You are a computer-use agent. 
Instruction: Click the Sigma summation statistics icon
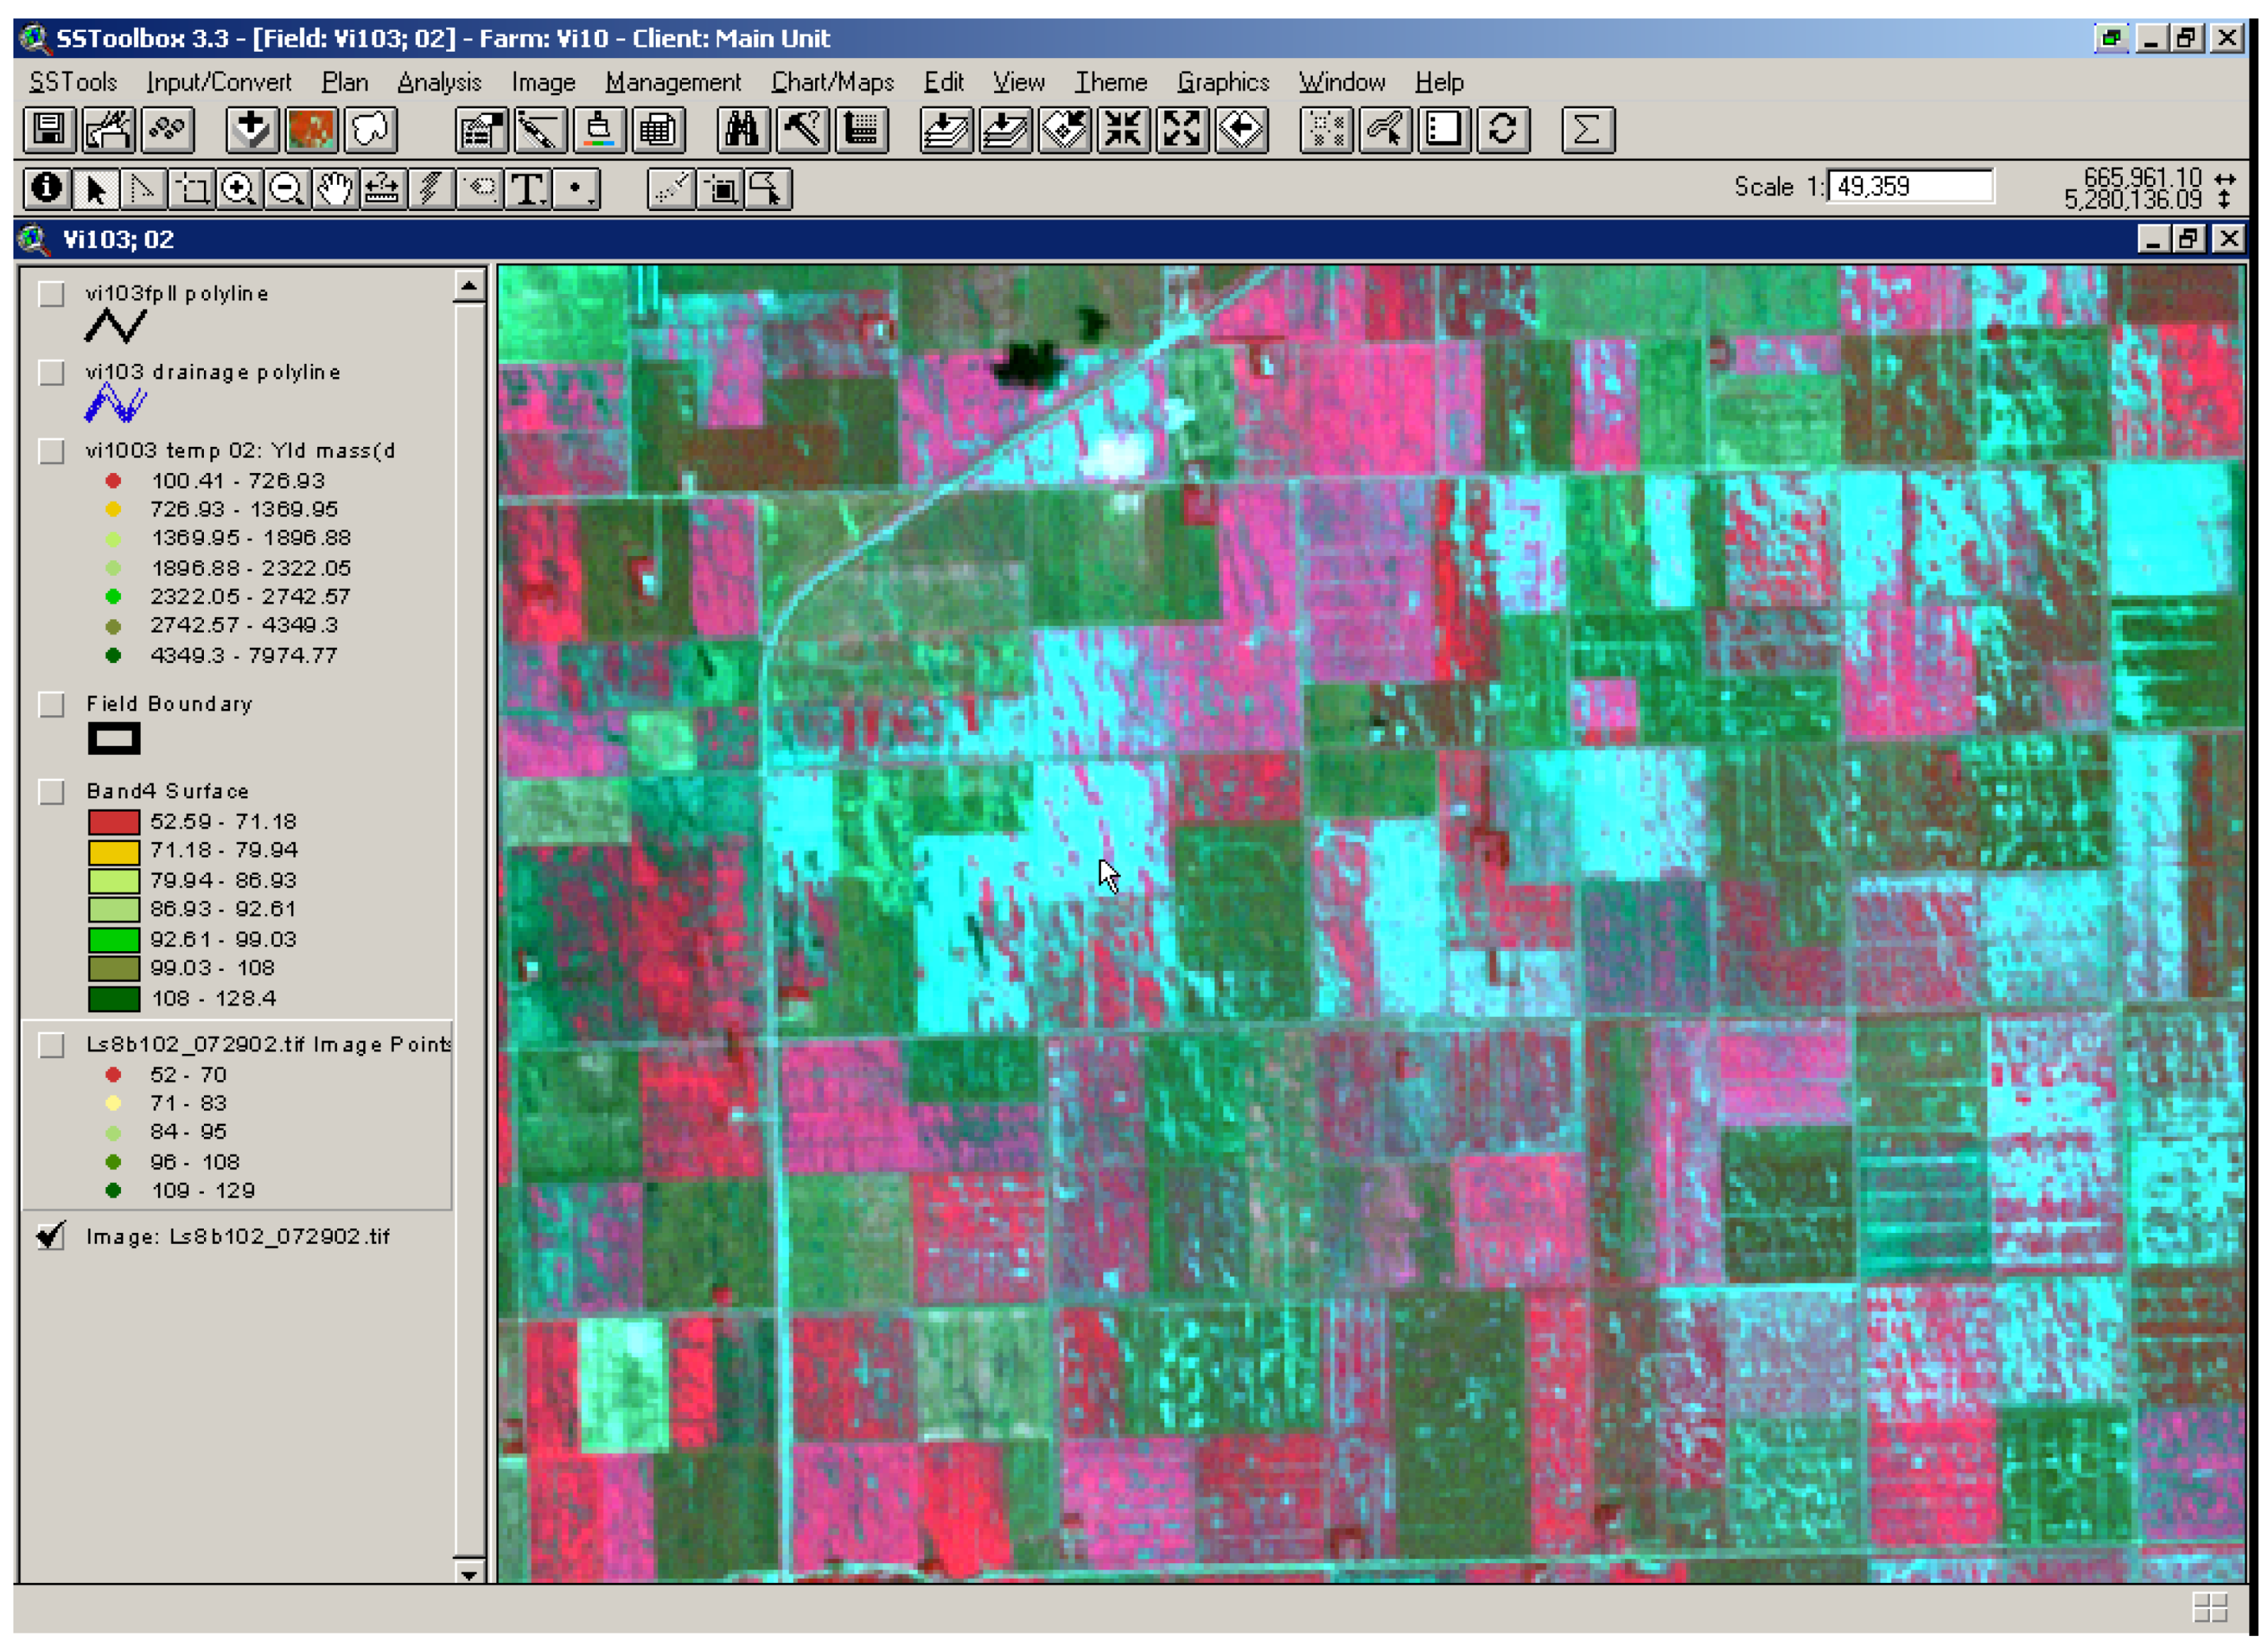(1588, 130)
